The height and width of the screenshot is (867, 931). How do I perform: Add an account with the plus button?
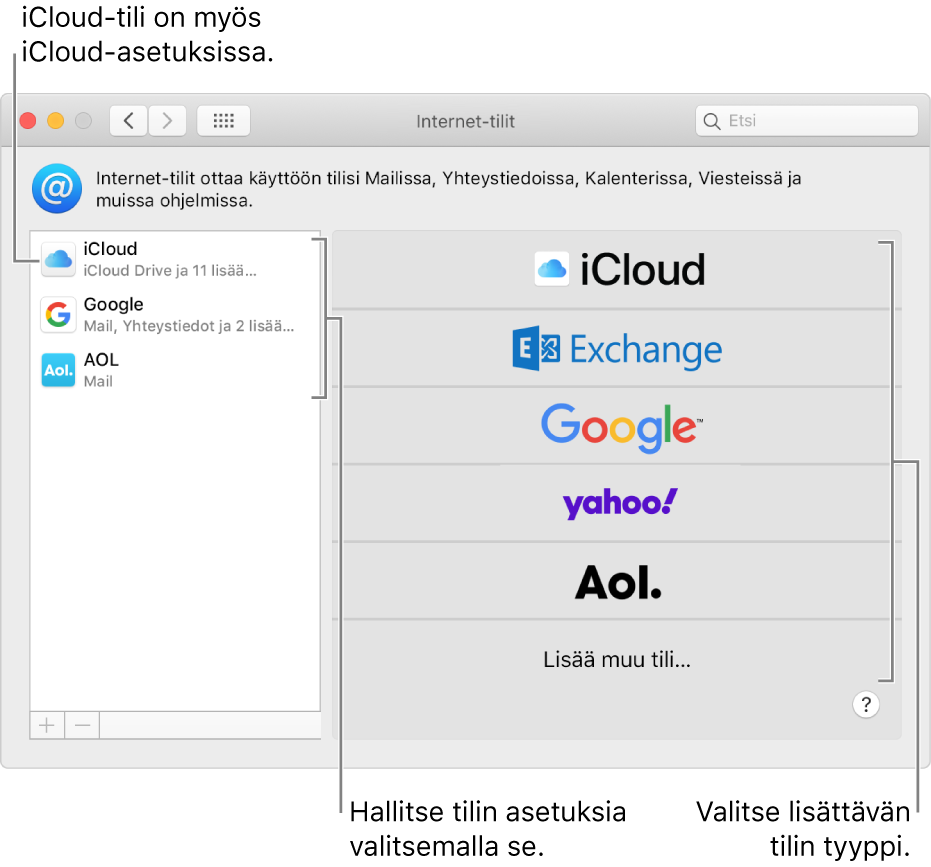[x=47, y=725]
